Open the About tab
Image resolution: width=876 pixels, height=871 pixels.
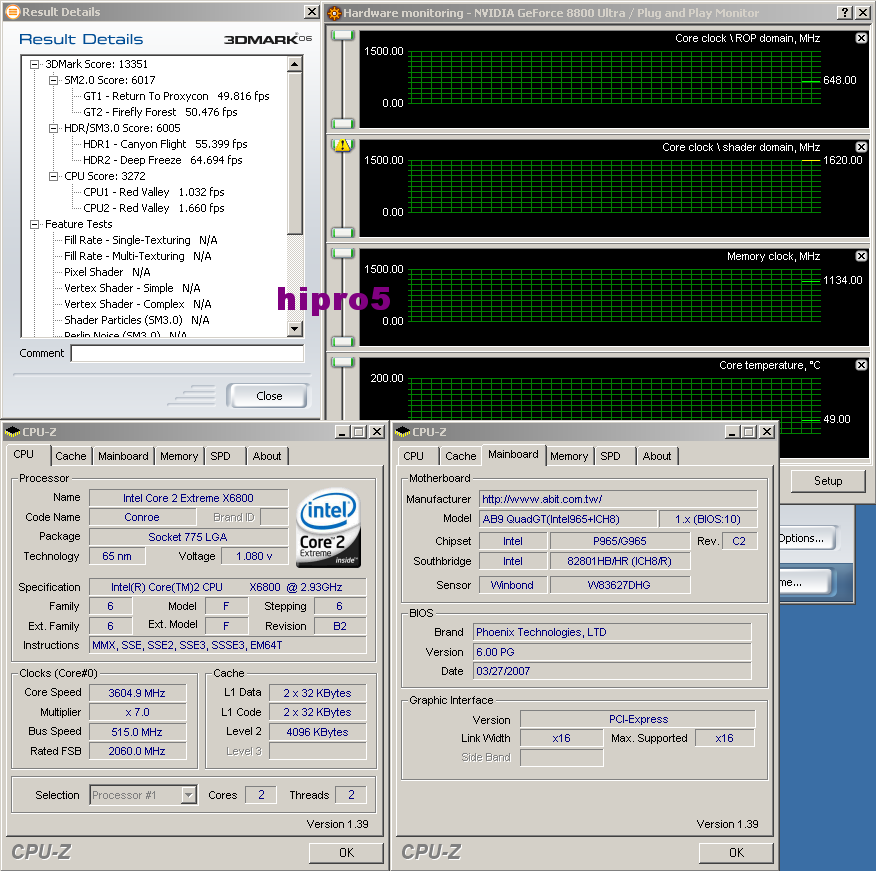tap(657, 455)
